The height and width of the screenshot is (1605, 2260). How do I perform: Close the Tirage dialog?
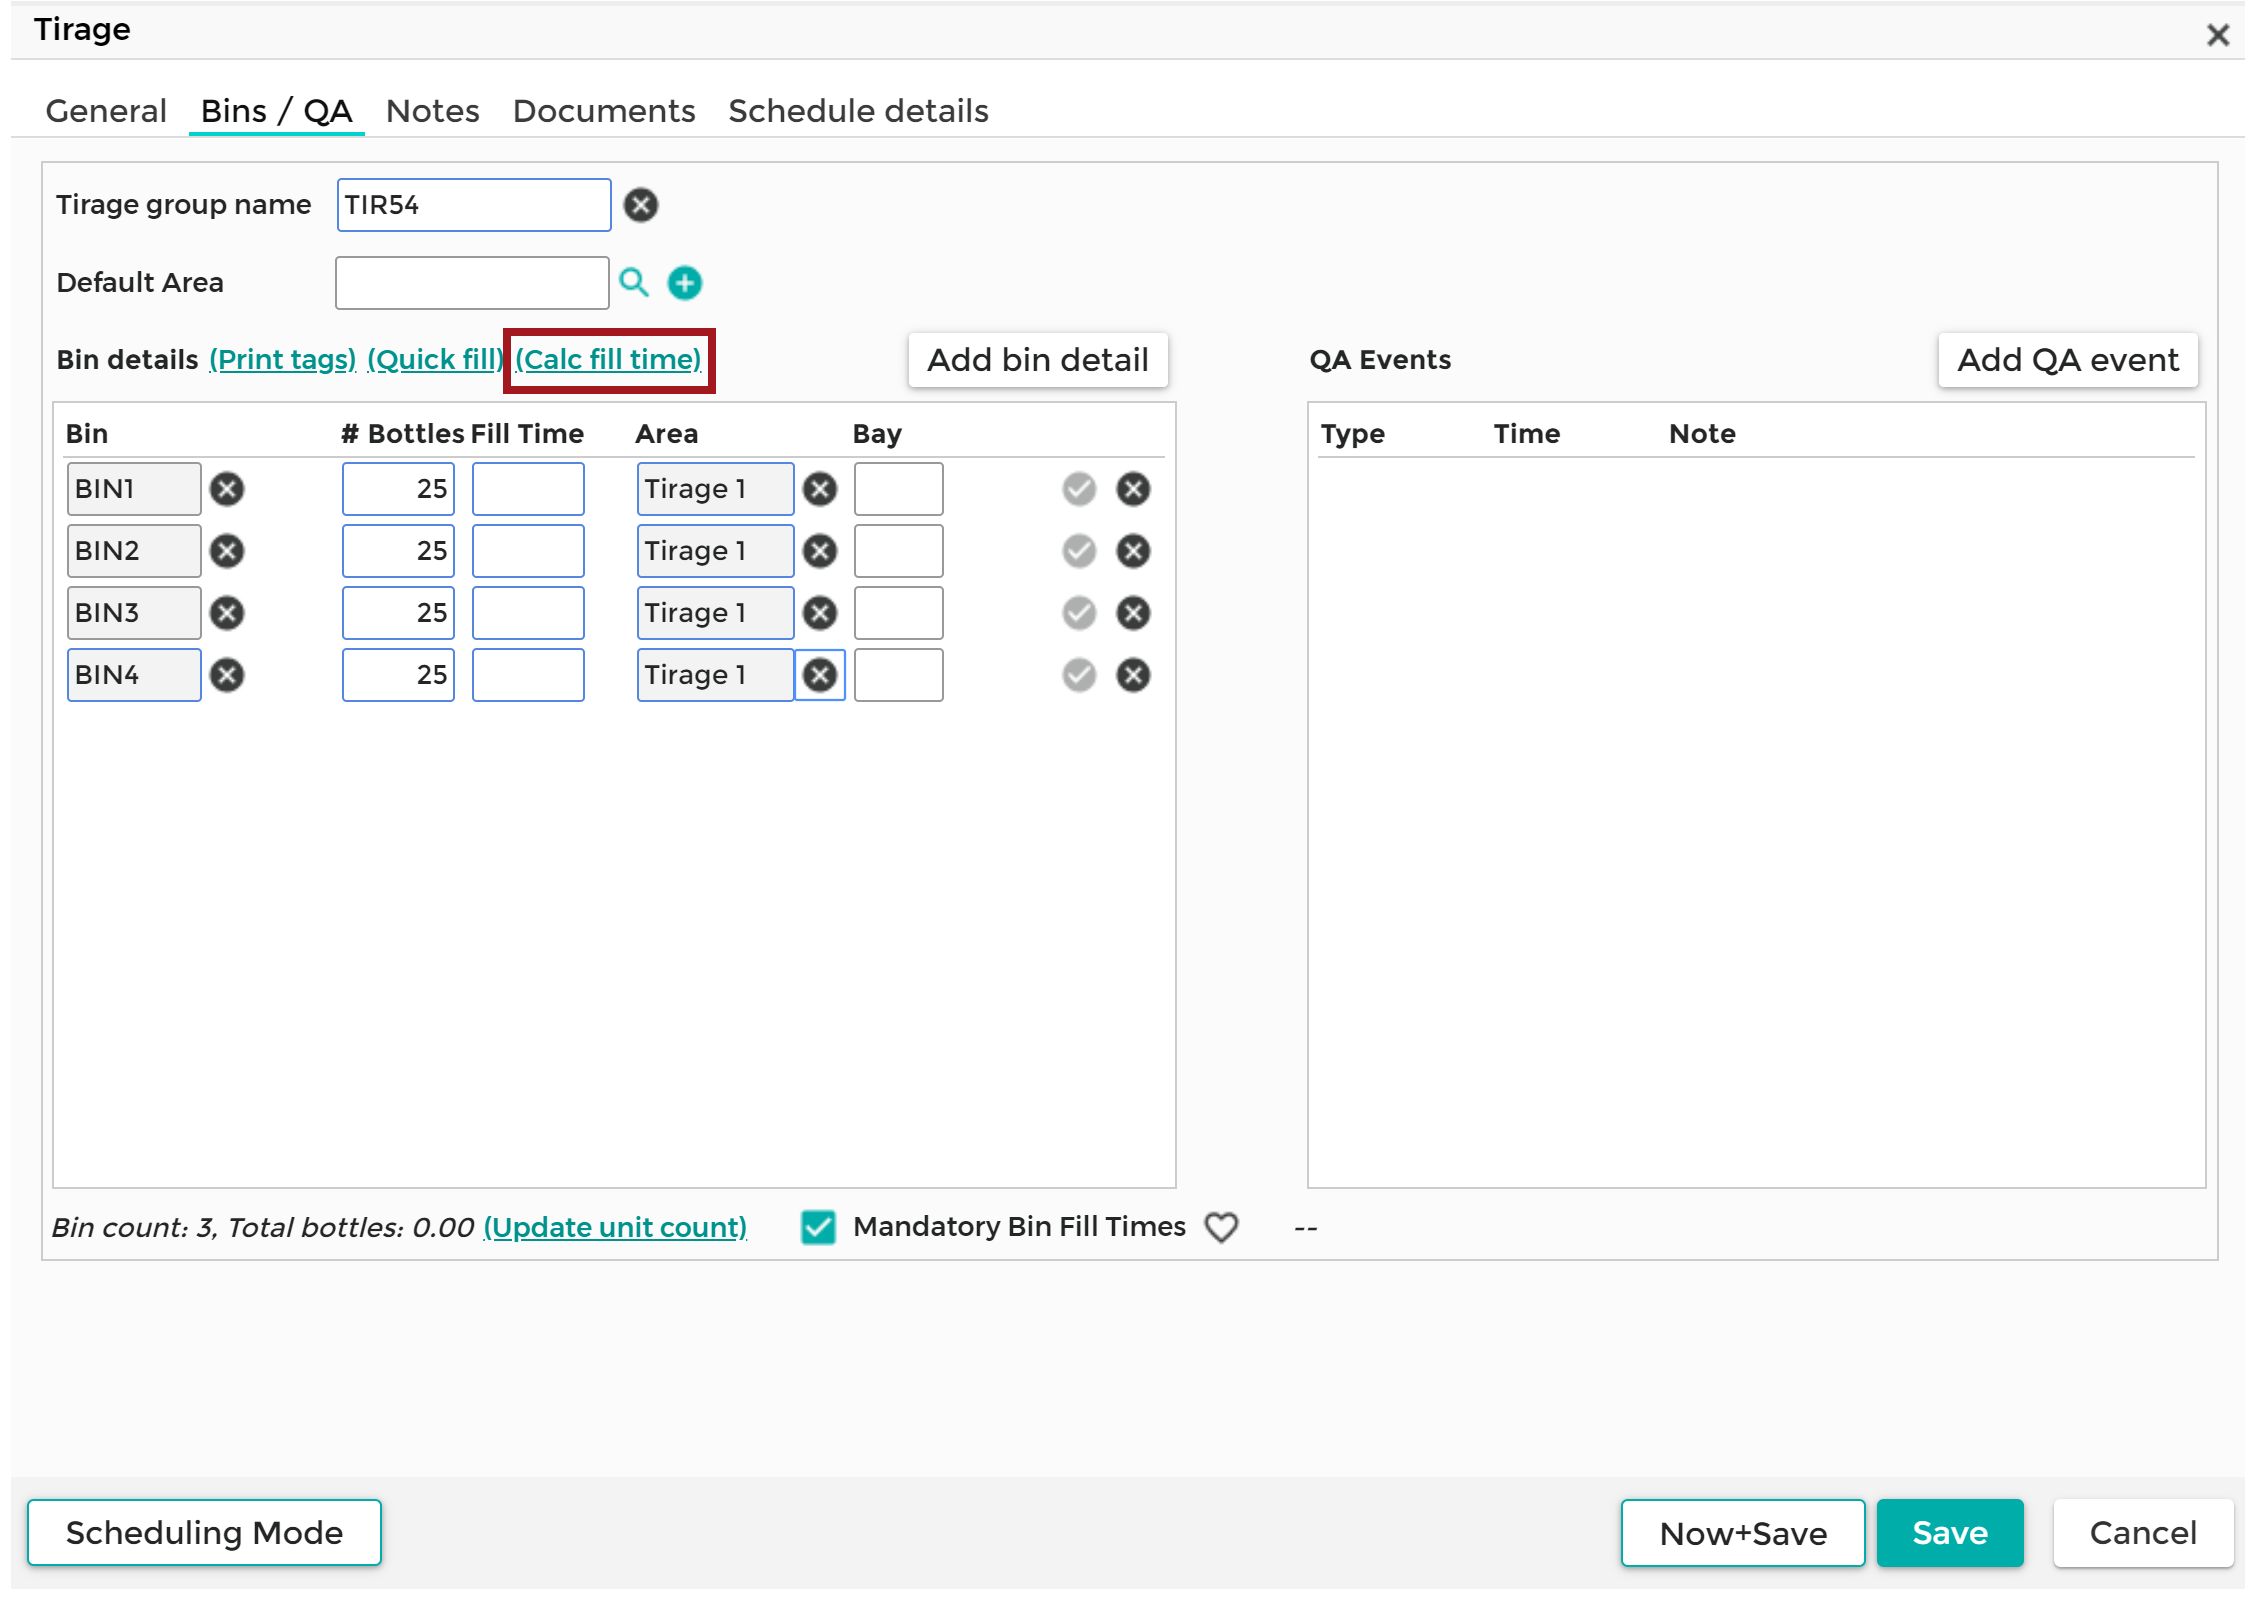tap(2218, 35)
